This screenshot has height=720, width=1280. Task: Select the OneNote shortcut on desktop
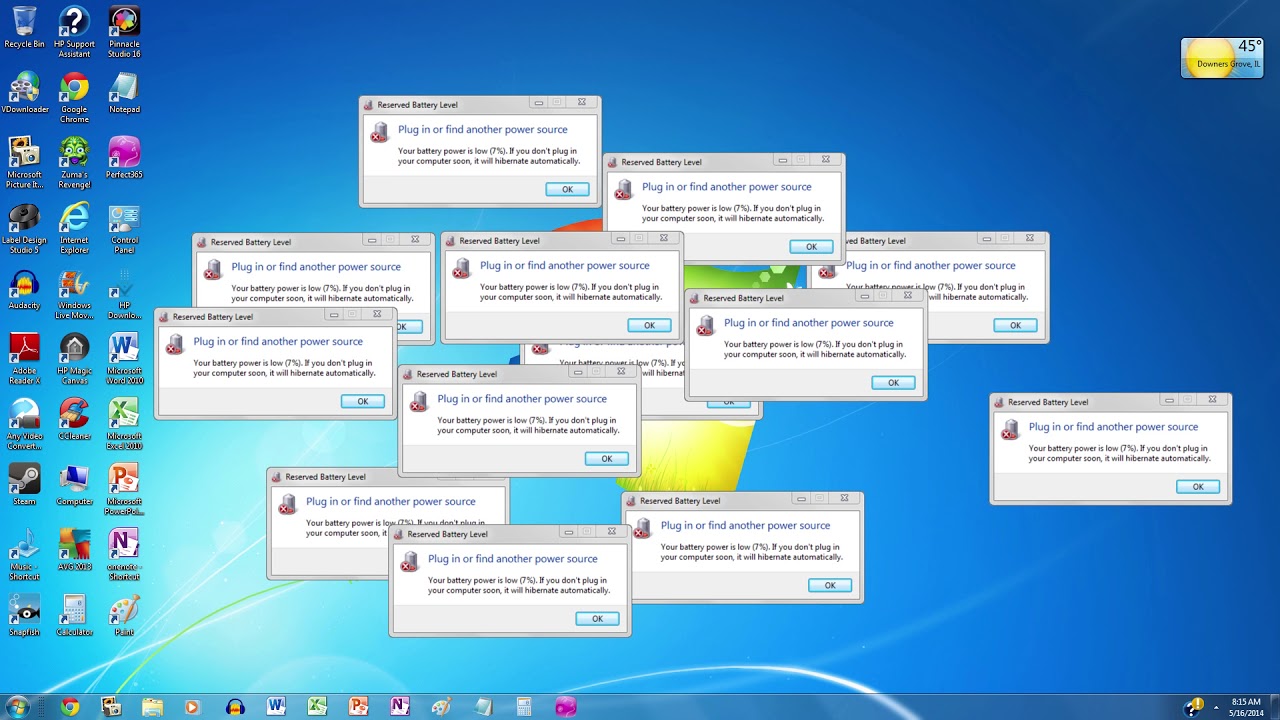click(x=124, y=555)
